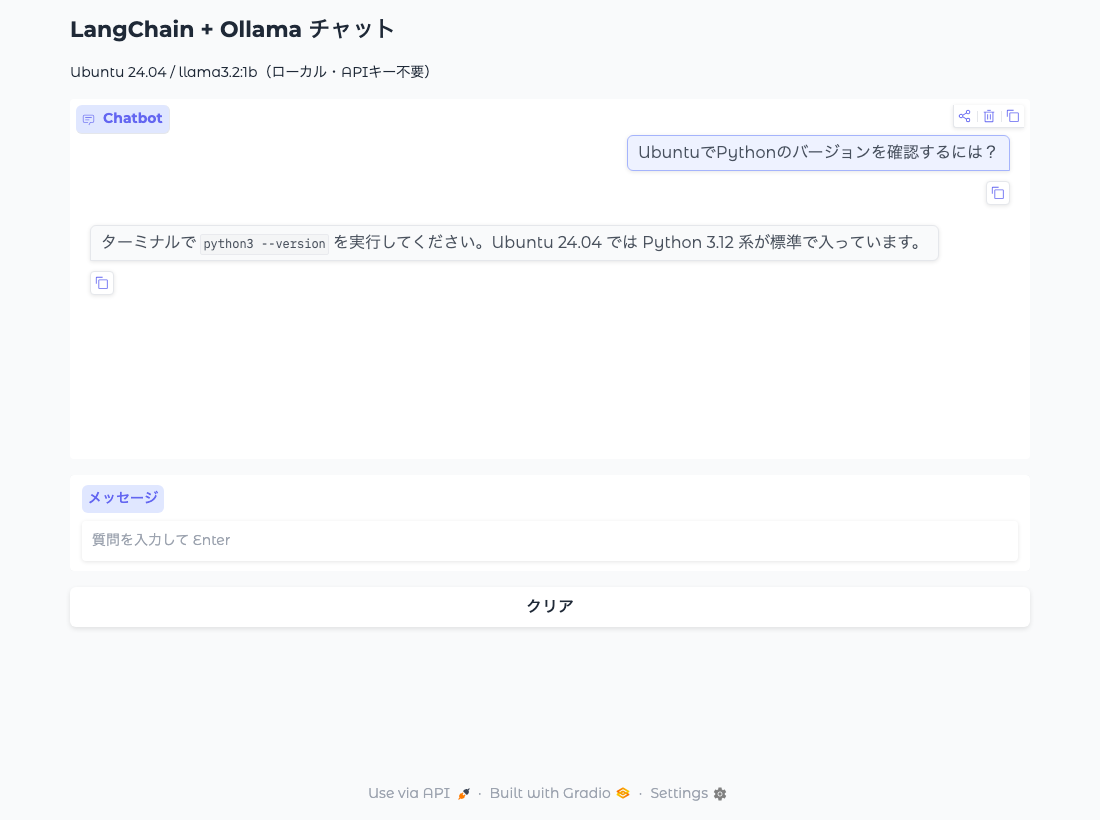Copy the bot answer about python3 --version
Screen dimensions: 1100x820
pos(102,283)
